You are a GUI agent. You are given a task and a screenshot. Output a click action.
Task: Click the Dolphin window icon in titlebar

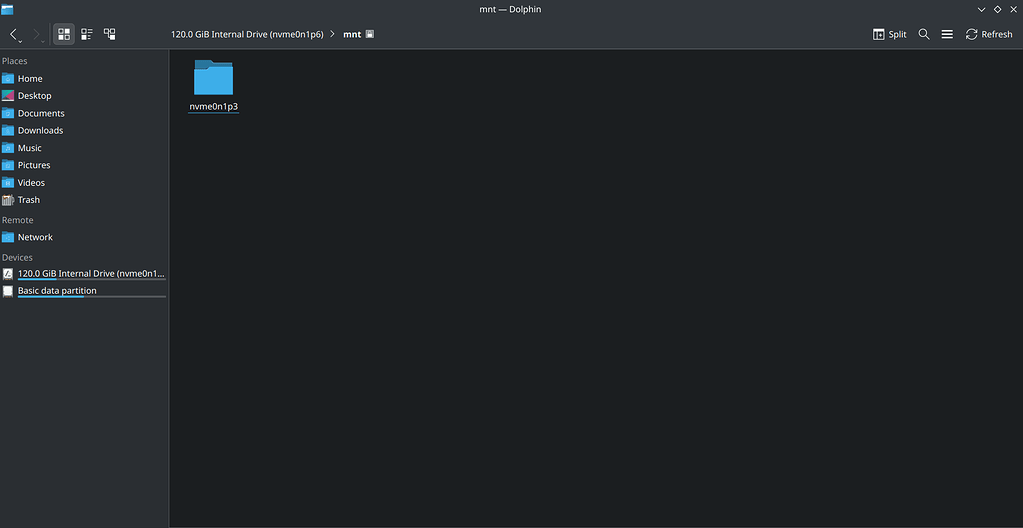(7, 9)
